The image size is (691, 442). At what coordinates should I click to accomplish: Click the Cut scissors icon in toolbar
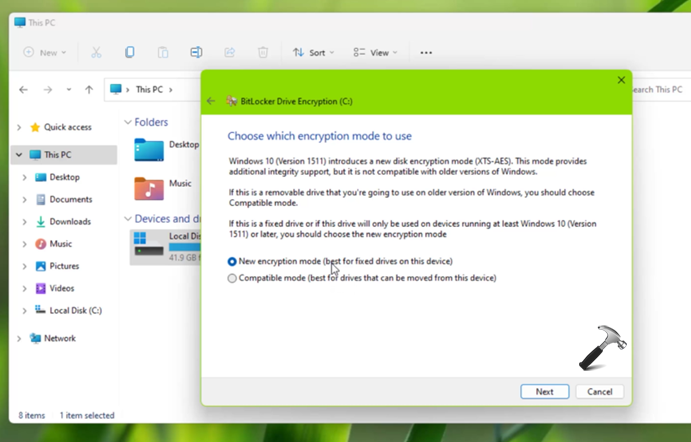click(x=96, y=52)
